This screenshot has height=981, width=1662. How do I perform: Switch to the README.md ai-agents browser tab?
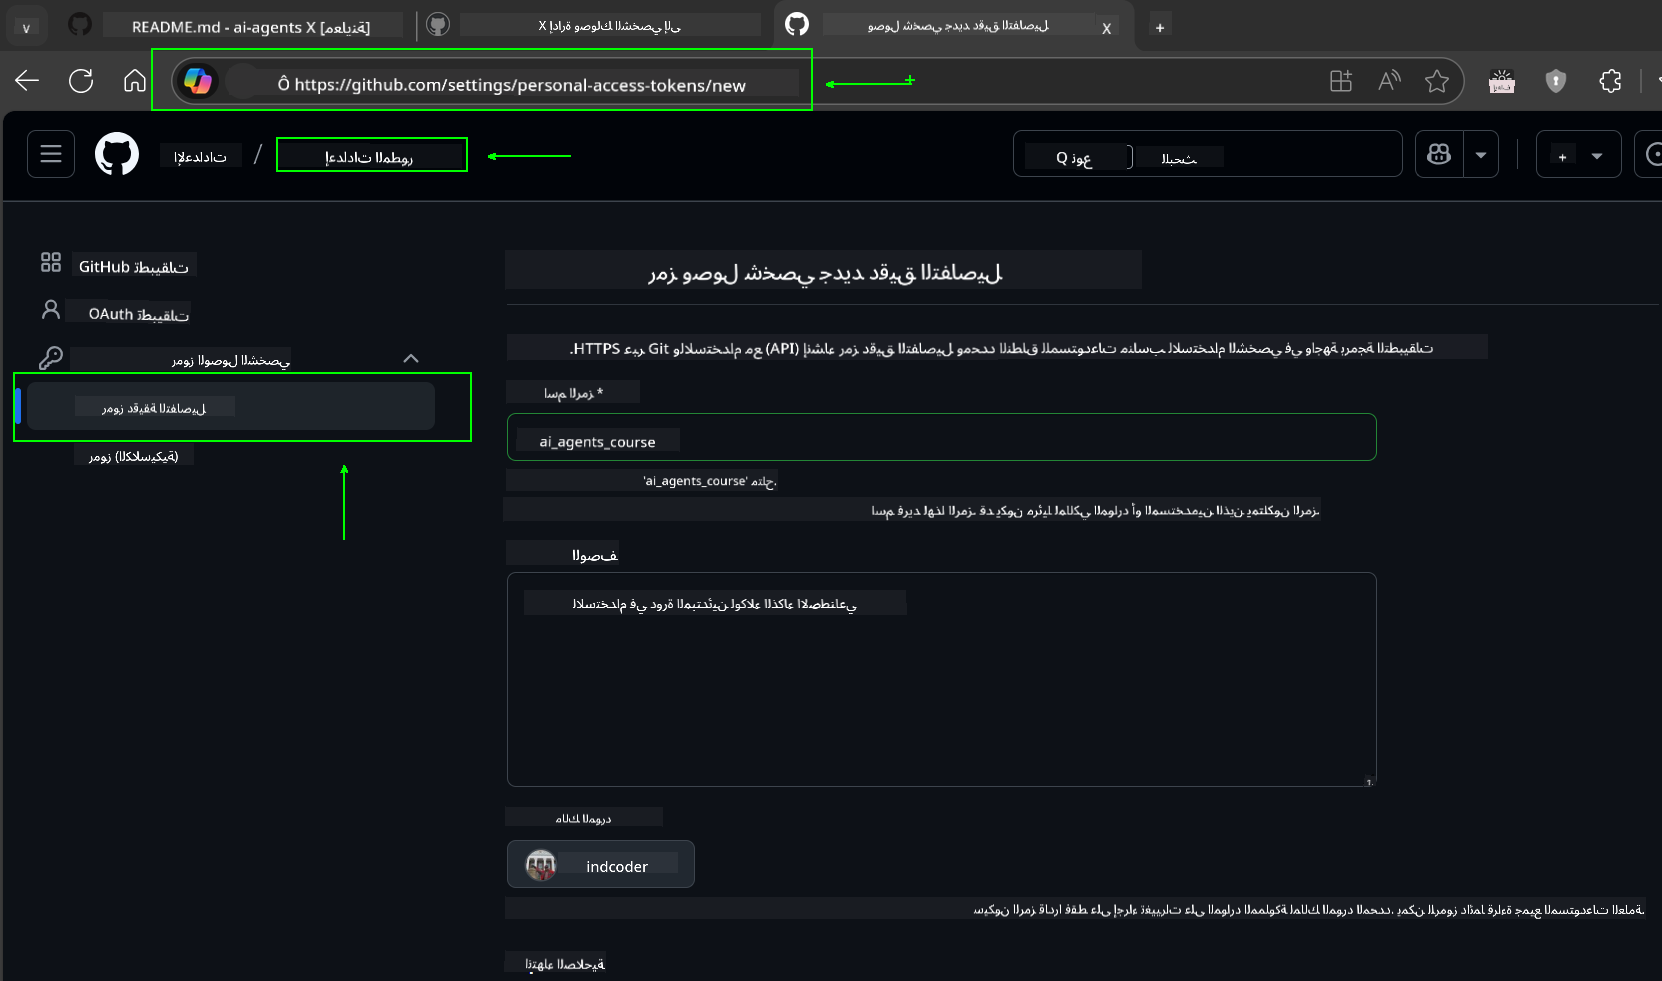(234, 26)
